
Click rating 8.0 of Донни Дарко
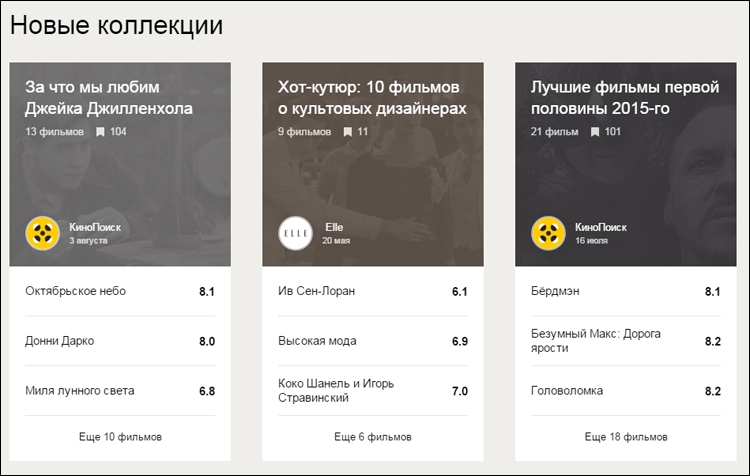[x=207, y=341]
